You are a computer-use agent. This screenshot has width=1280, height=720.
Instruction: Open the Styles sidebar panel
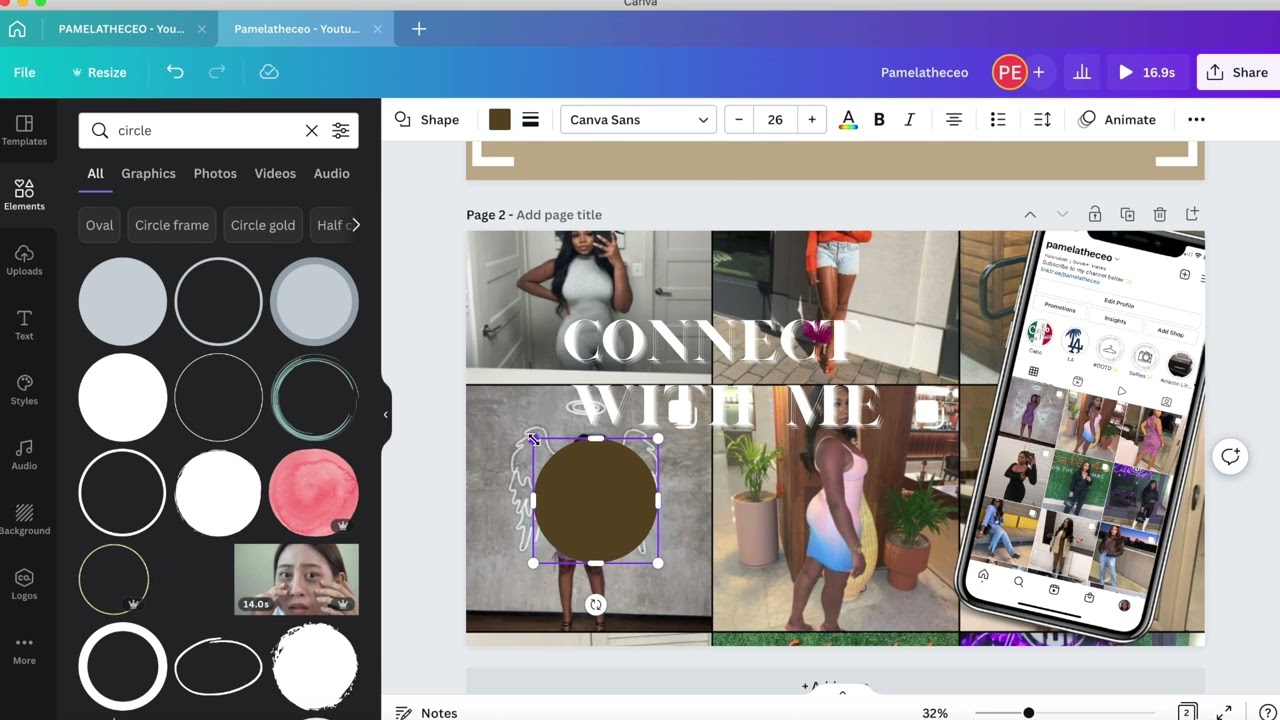24,390
